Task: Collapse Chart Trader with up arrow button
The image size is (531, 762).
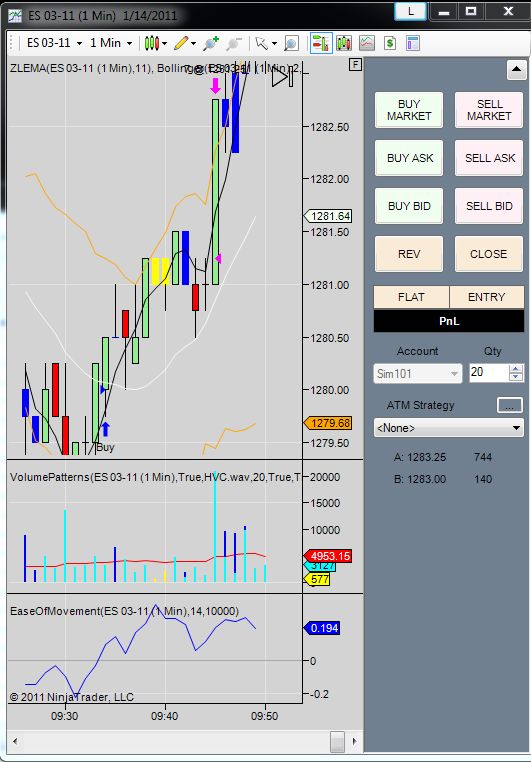Action: pyautogui.click(x=516, y=70)
